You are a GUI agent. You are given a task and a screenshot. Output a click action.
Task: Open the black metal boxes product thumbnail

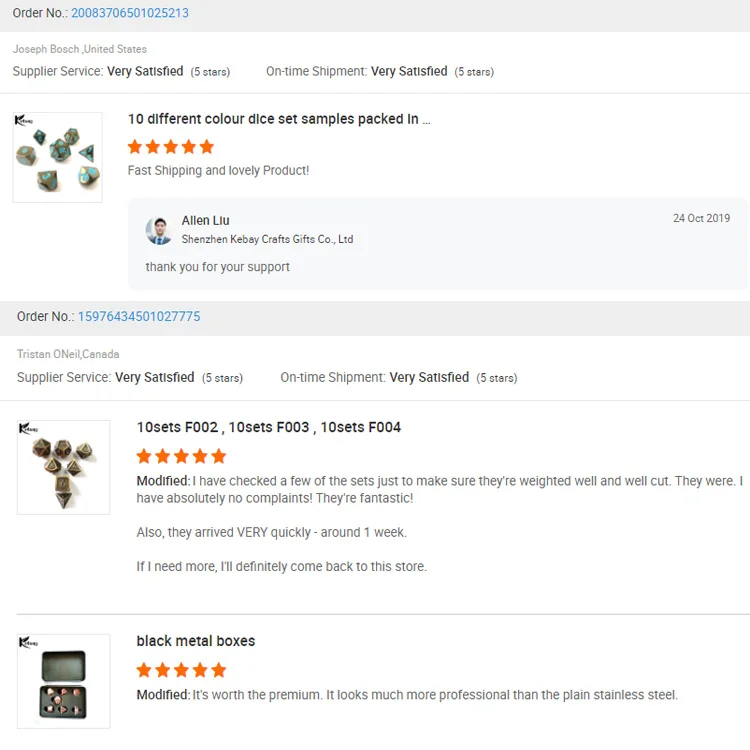64,681
